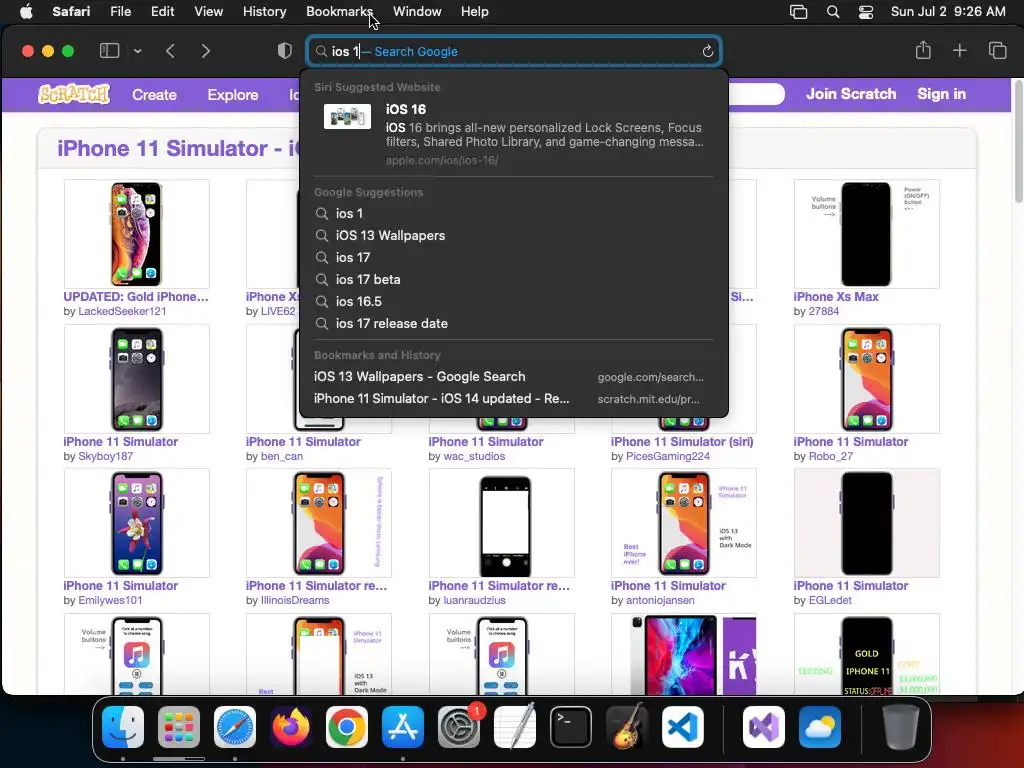Open GarageBand from the dock
Screen dimensions: 1024x768
pos(627,727)
